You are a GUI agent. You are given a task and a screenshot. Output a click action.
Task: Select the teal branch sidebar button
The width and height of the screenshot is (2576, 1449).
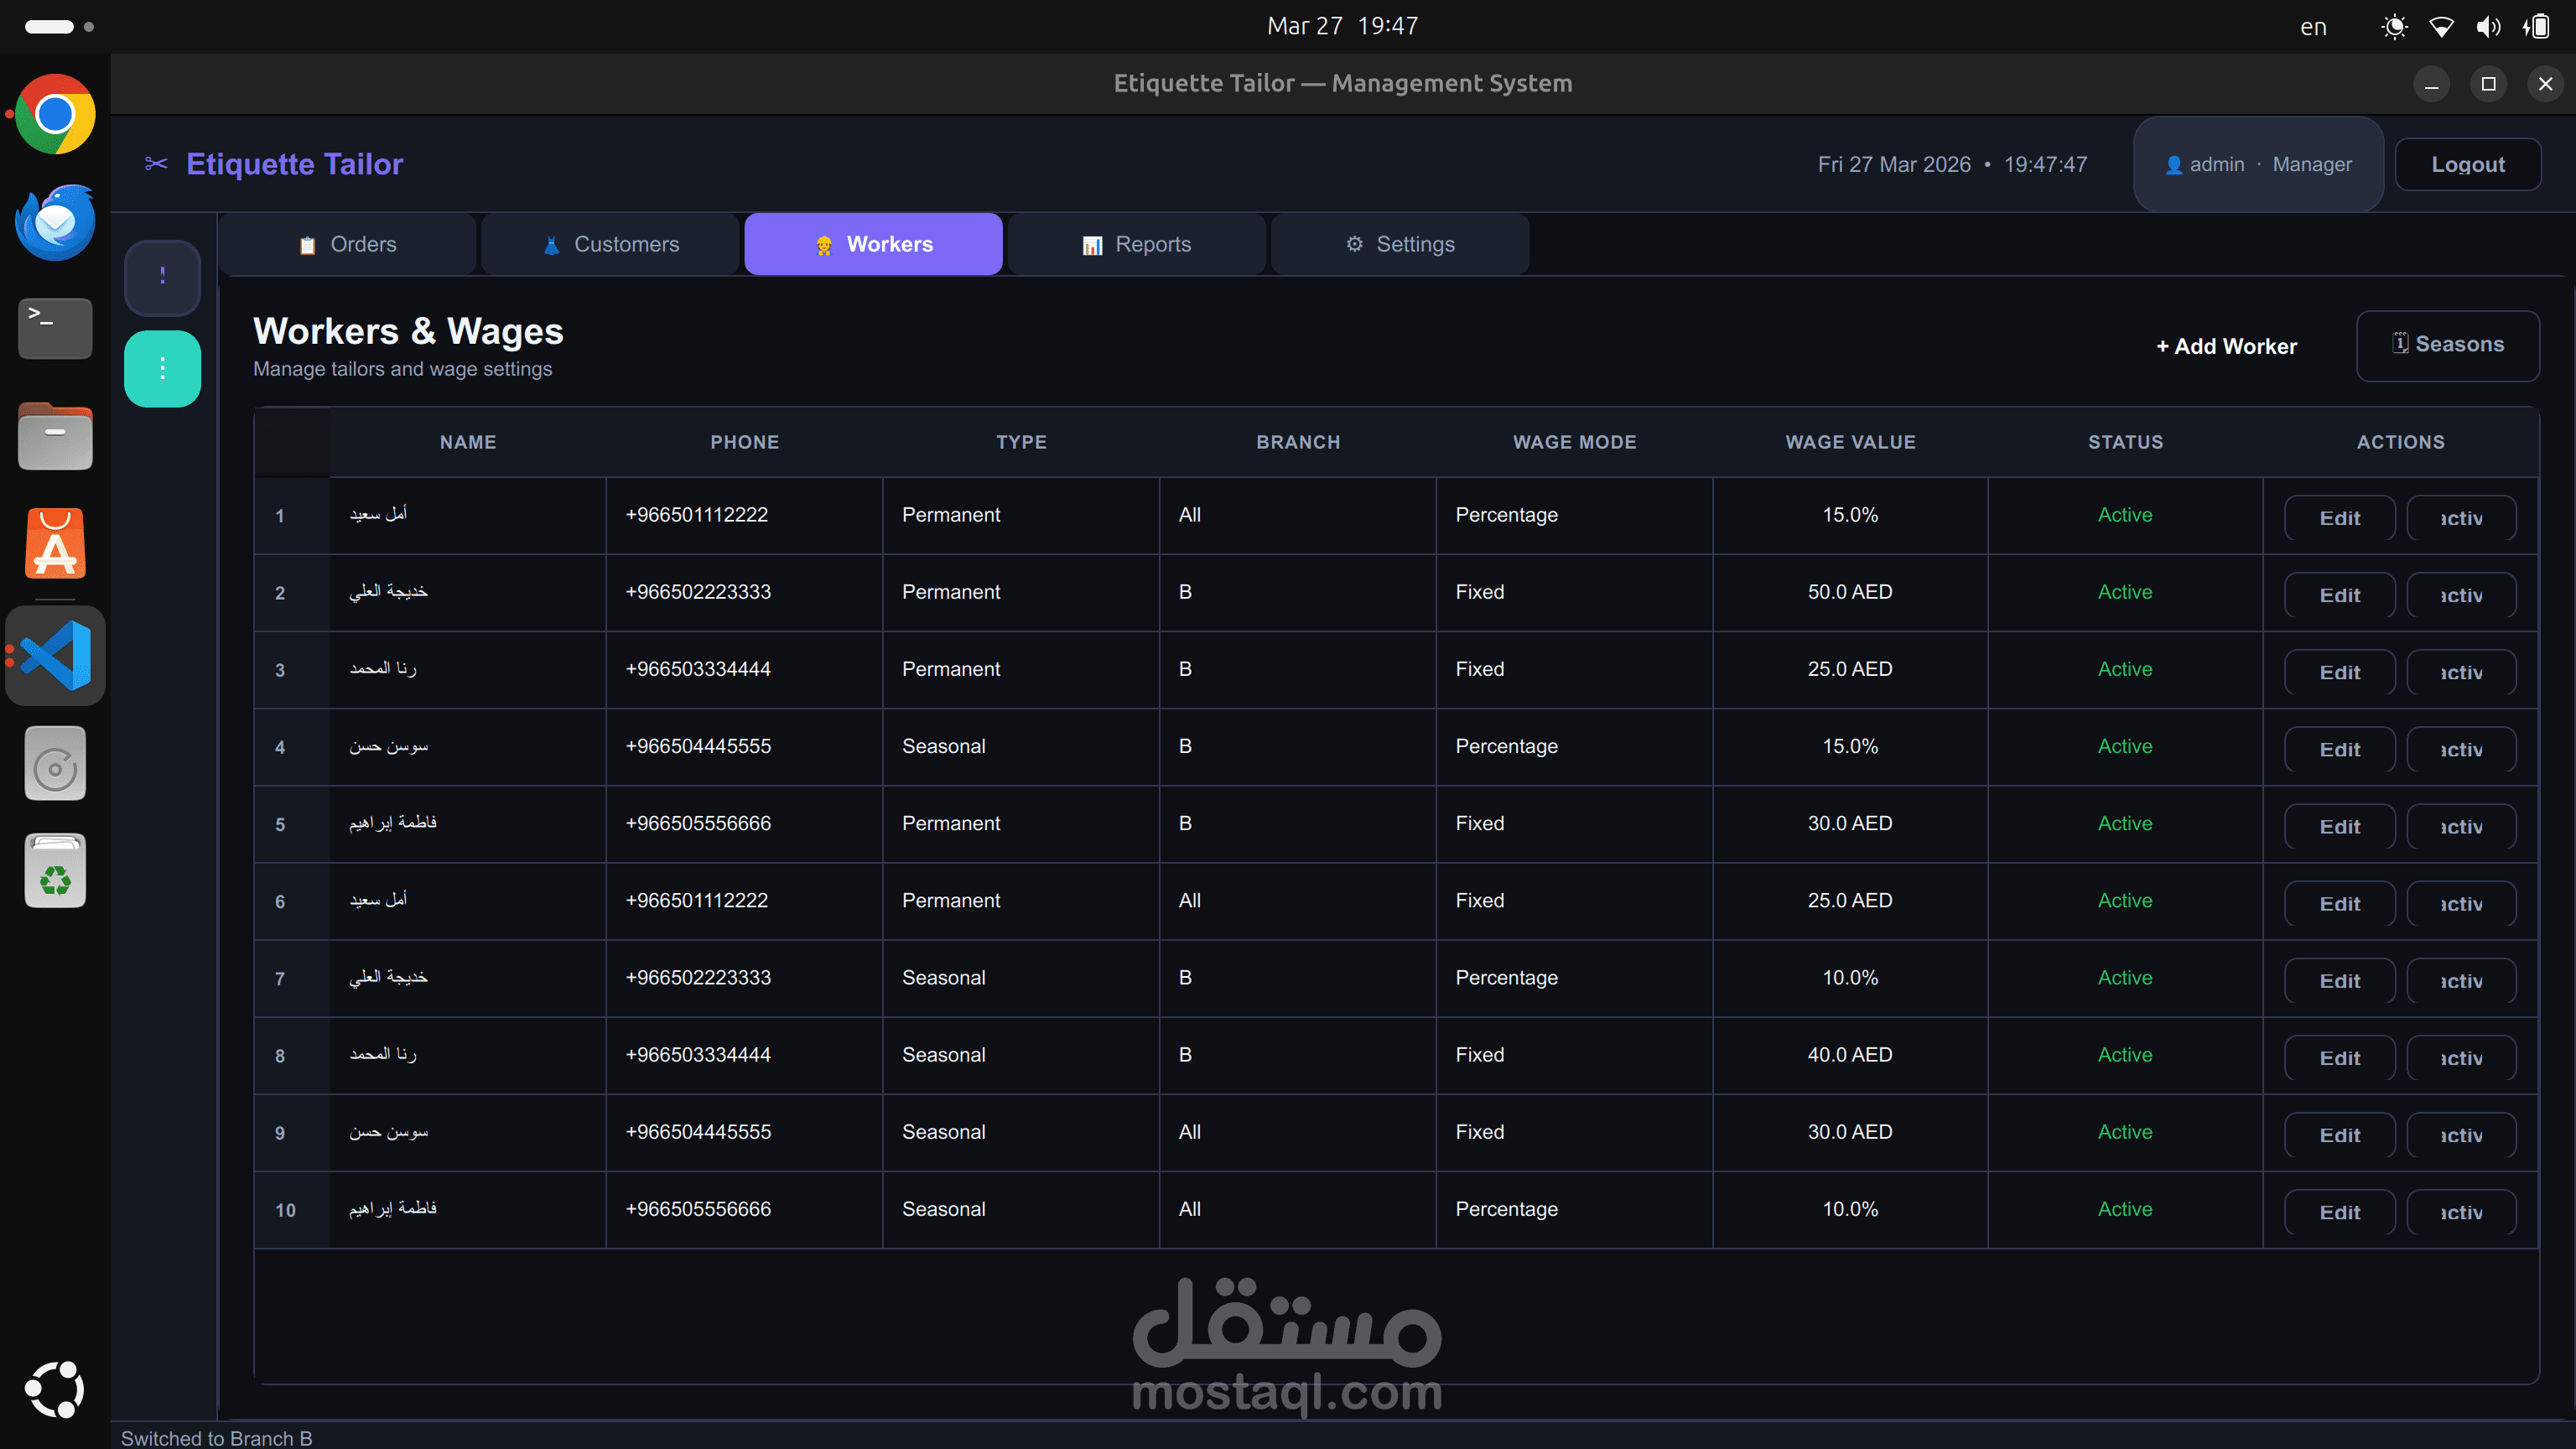point(162,368)
